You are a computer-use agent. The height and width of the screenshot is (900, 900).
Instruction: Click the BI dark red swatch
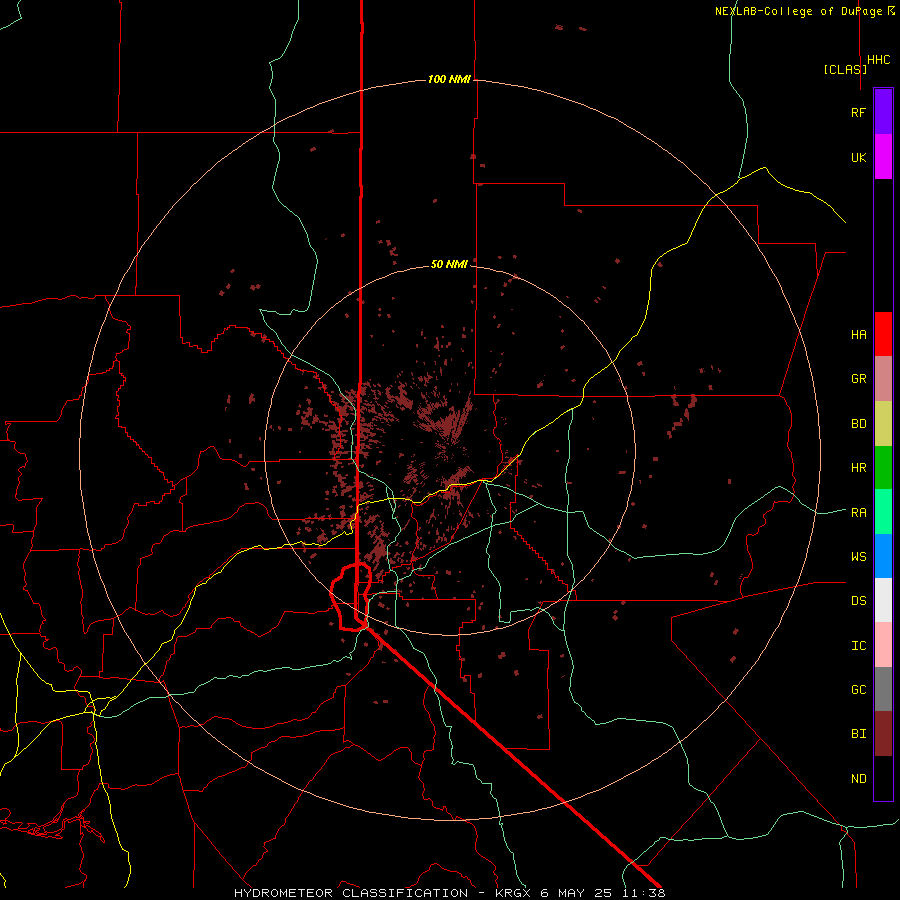[x=883, y=734]
